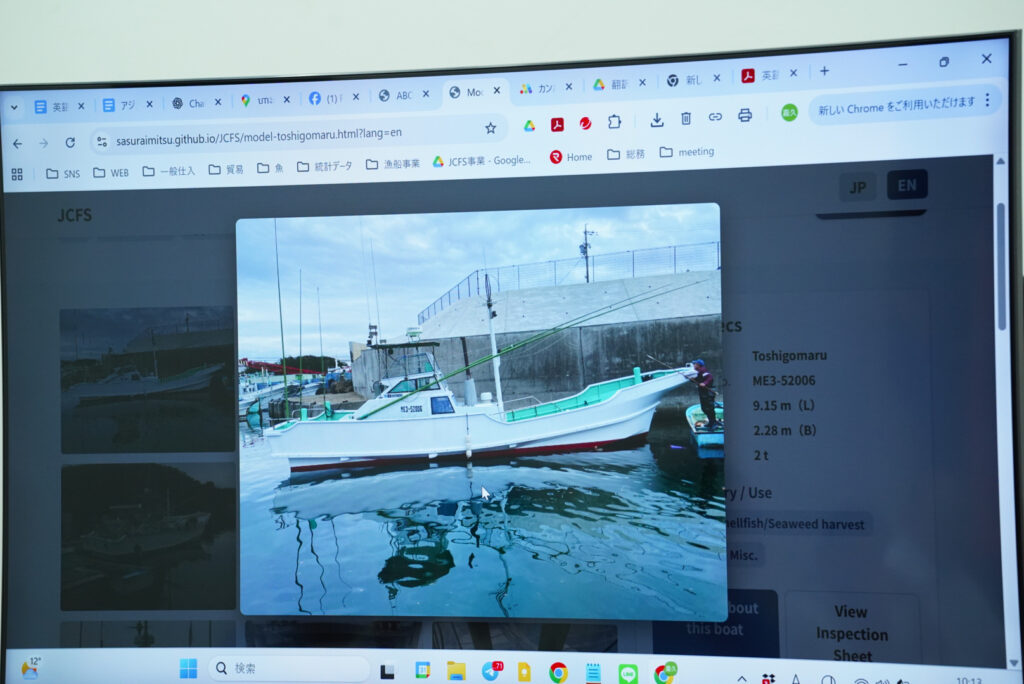Open the apps grid in bookmarks bar
Image resolution: width=1024 pixels, height=684 pixels.
click(x=17, y=174)
